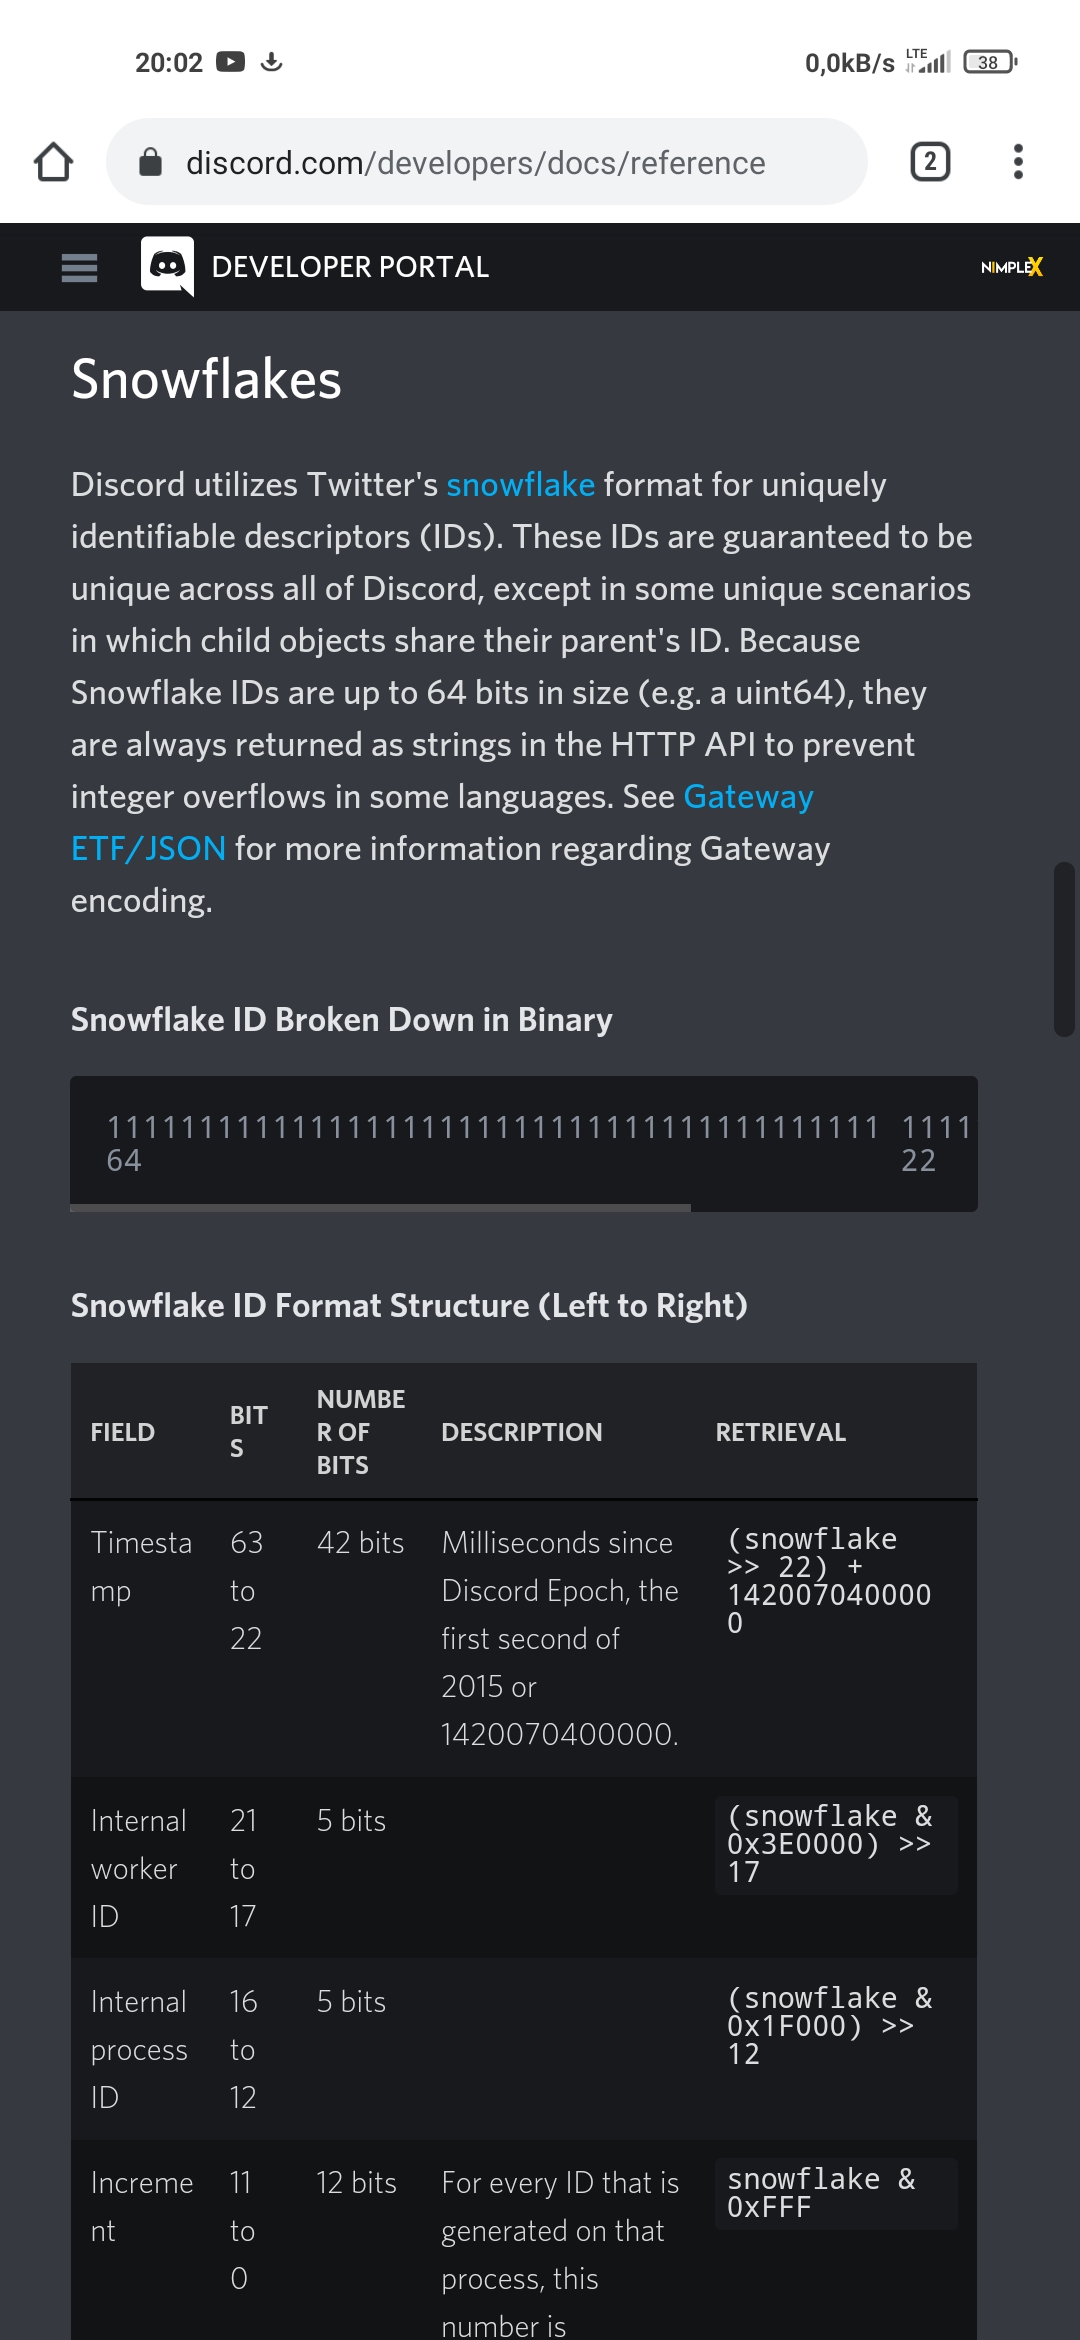Screen dimensions: 1080x2340
Task: Tap the download status bar icon
Action: coord(271,62)
